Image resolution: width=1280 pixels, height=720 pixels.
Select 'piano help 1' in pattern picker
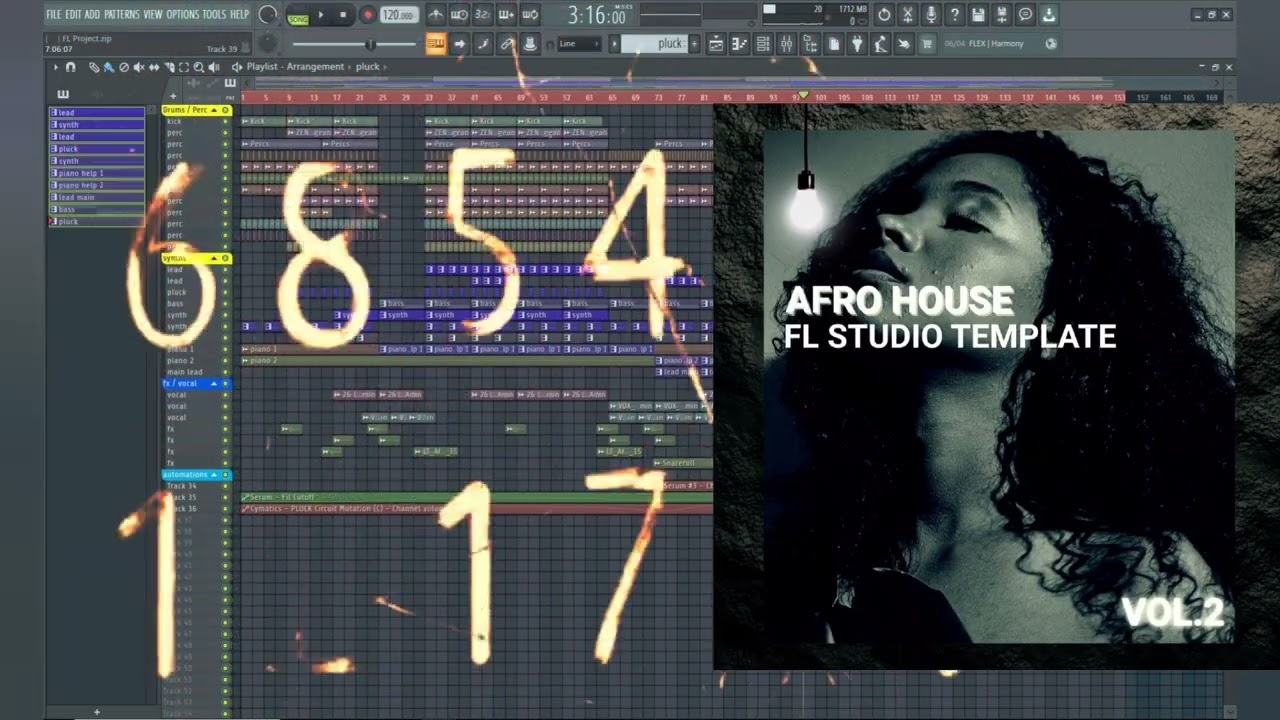(97, 173)
